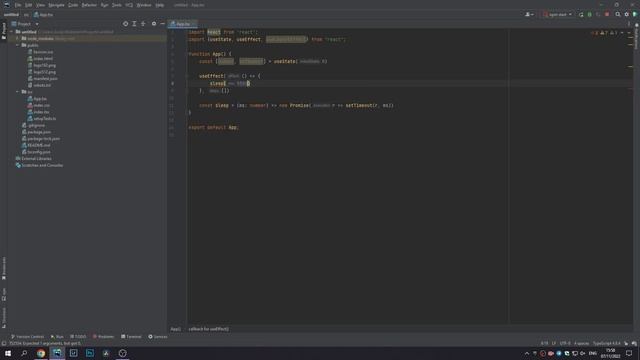Open Version Control tool window
The image size is (640, 360).
click(27, 337)
